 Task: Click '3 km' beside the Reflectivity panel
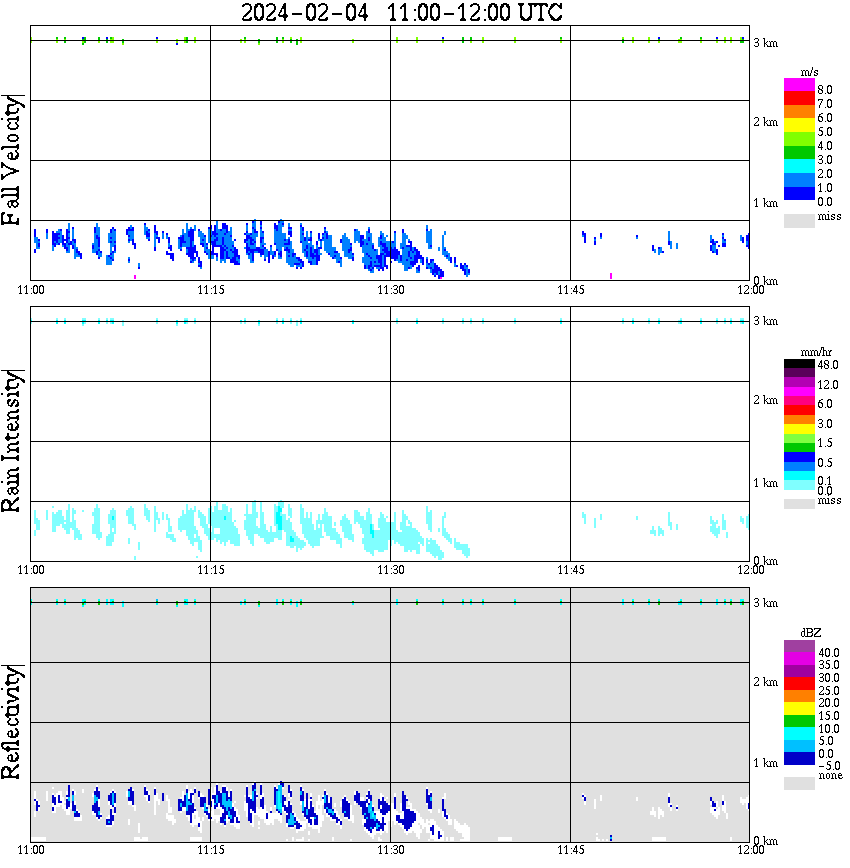click(x=765, y=603)
